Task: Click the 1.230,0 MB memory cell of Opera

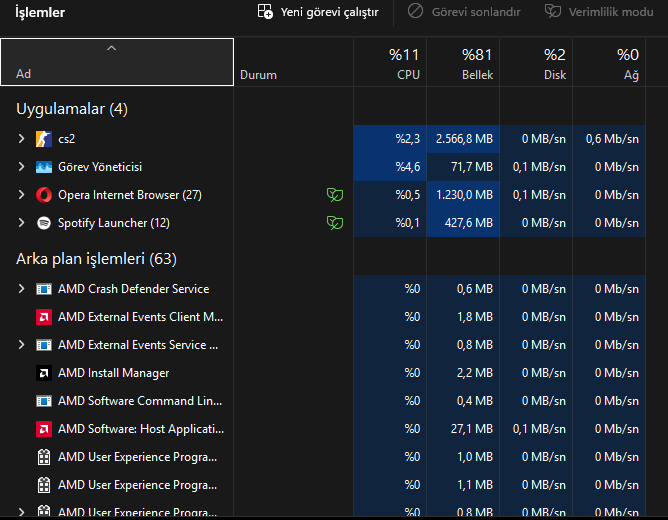Action: (463, 195)
